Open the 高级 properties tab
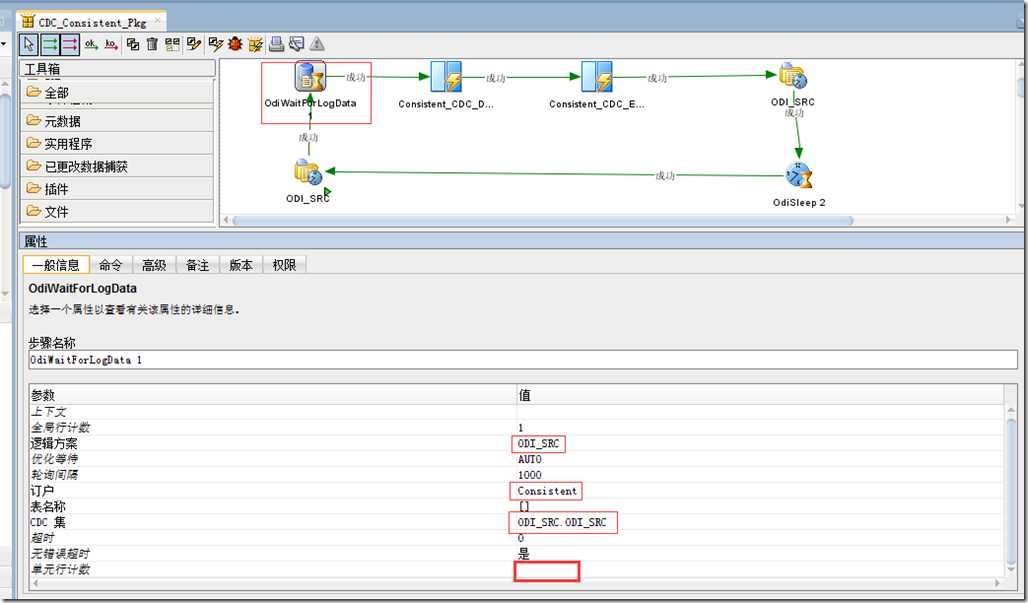The width and height of the screenshot is (1028, 603). pos(154,265)
